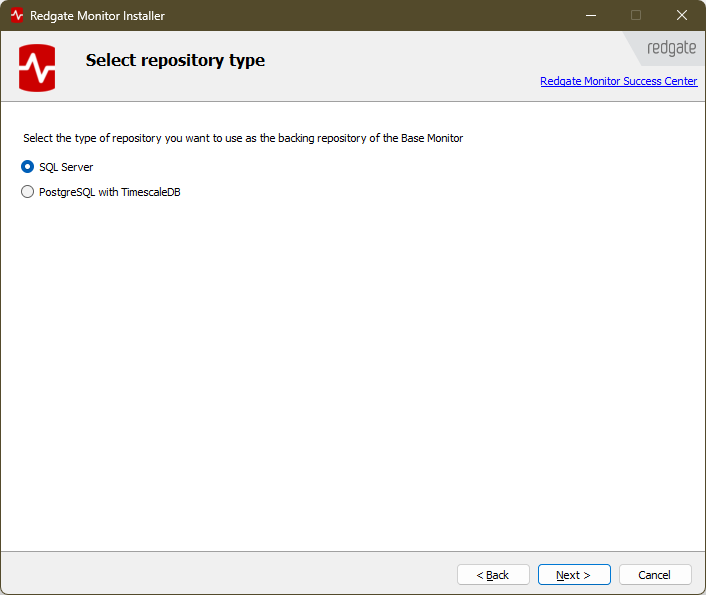Viewport: 706px width, 595px height.
Task: Go back with the Back button
Action: coord(493,575)
